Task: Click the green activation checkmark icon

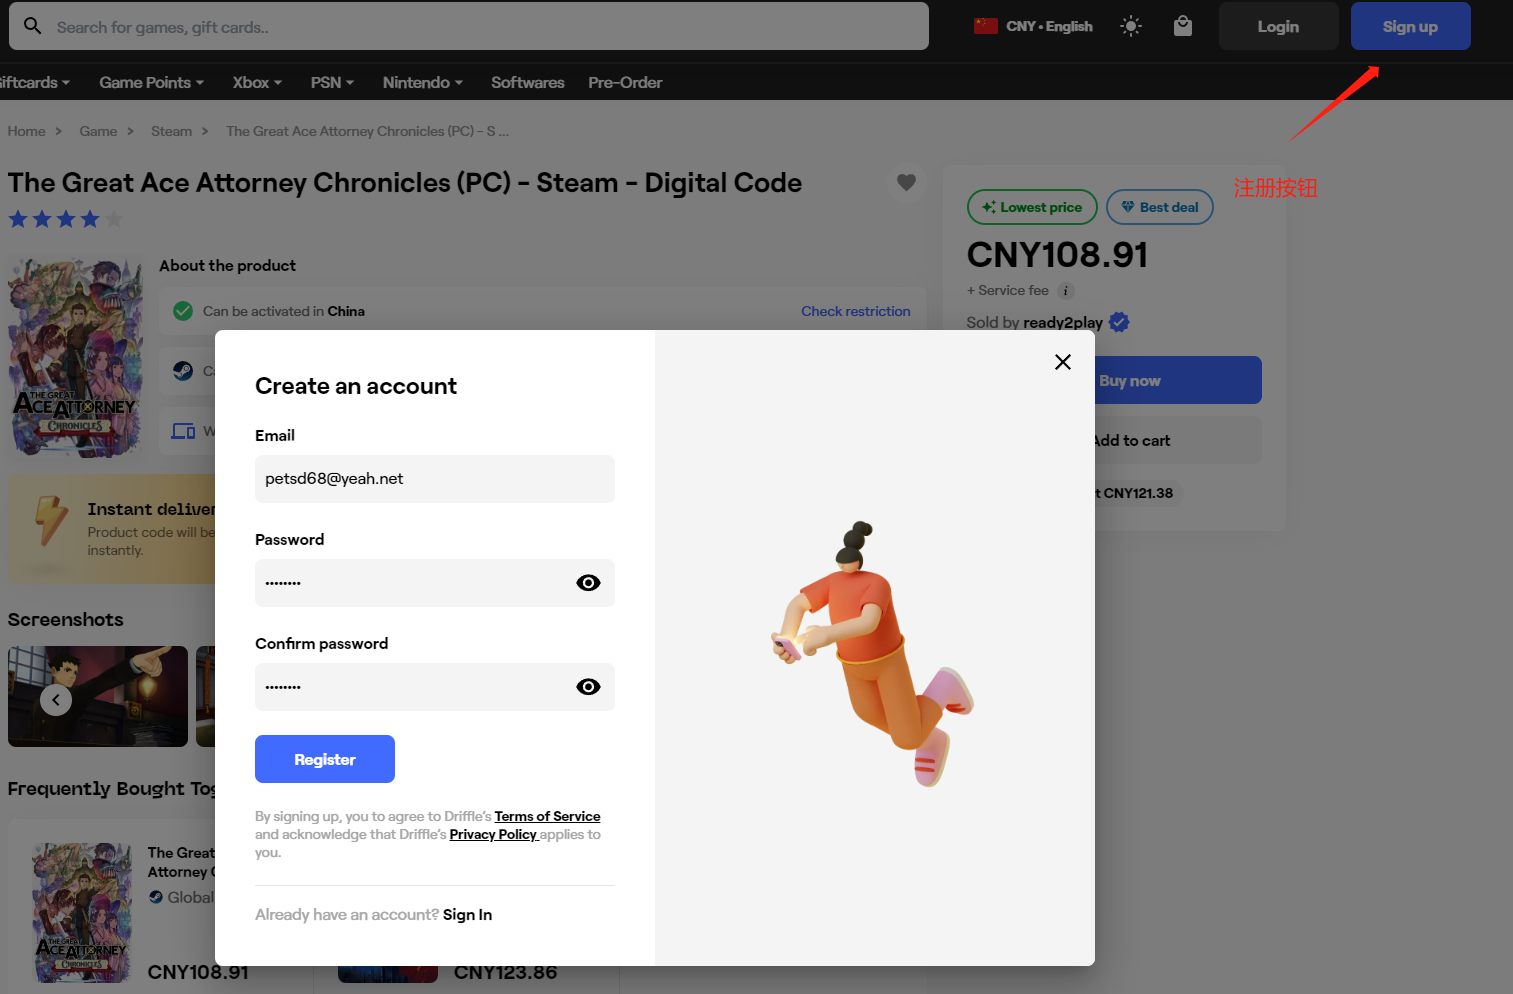Action: click(x=183, y=311)
